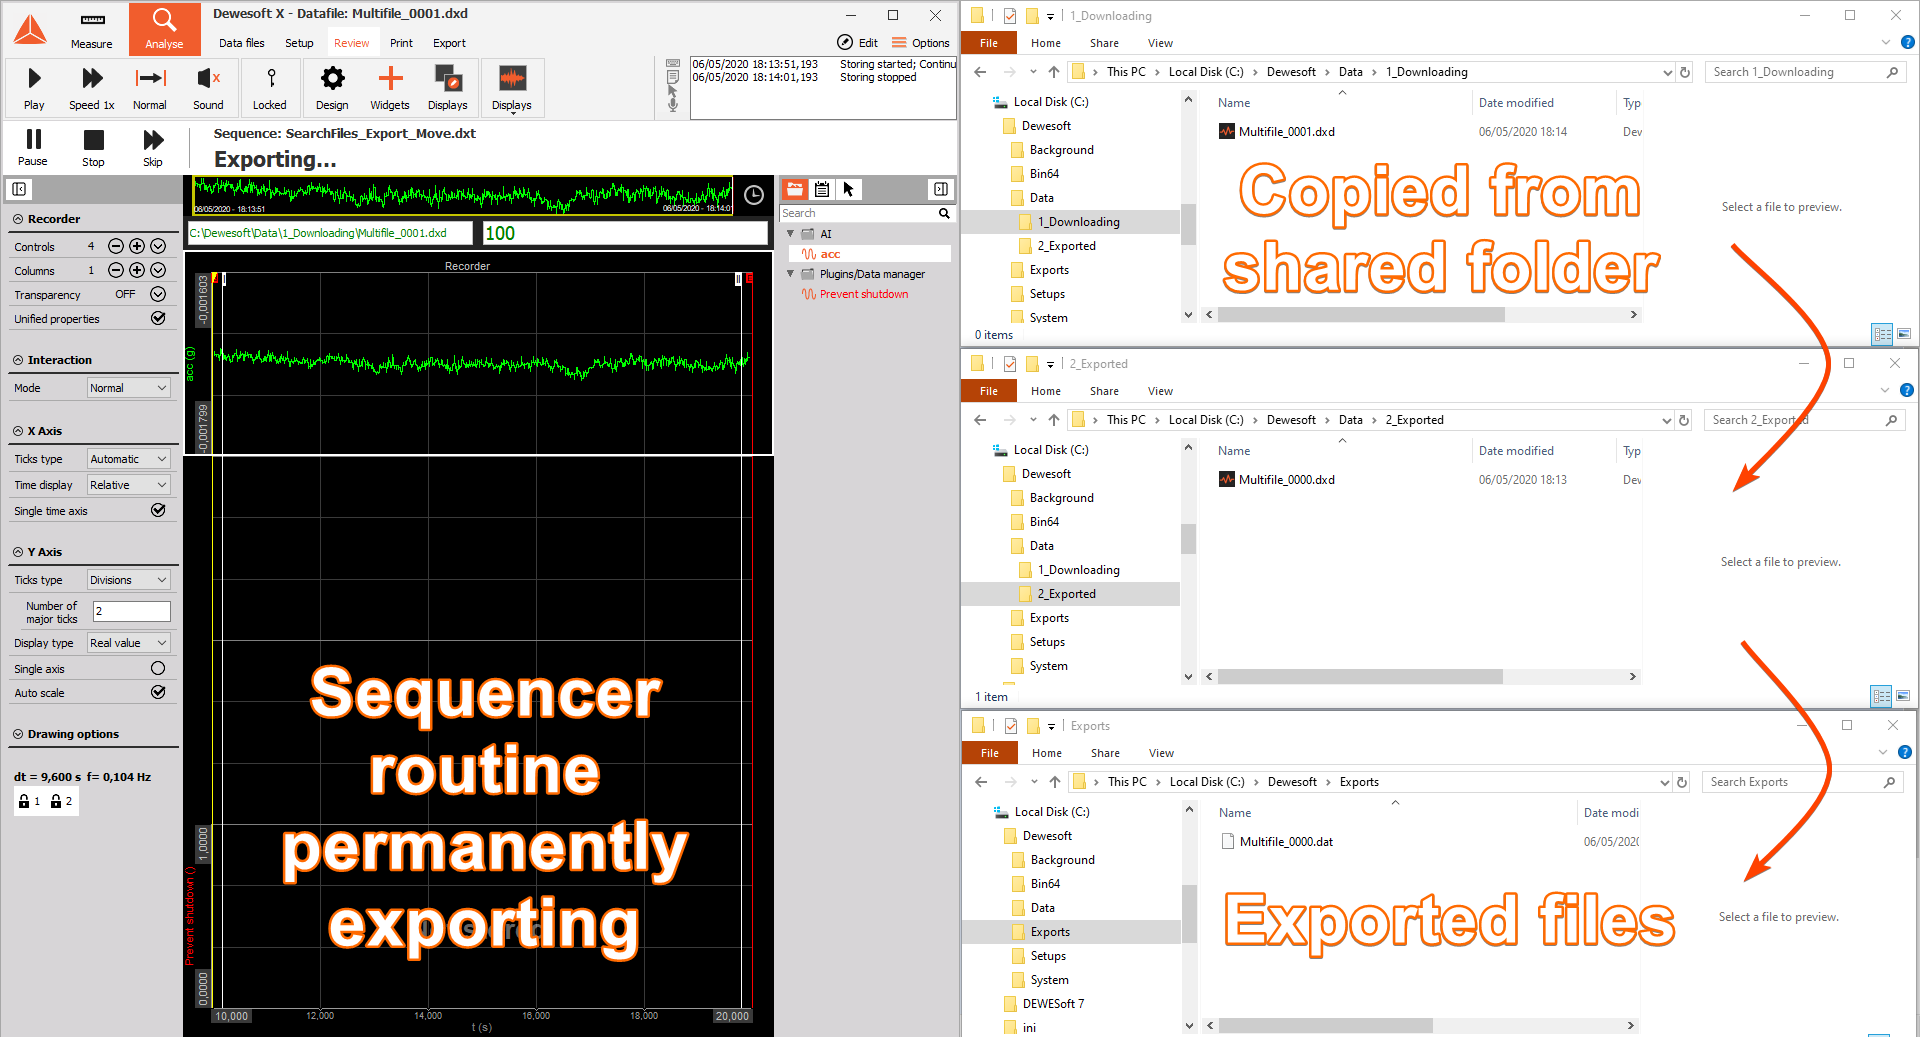Open File menu in 1_Downloading window

[989, 43]
